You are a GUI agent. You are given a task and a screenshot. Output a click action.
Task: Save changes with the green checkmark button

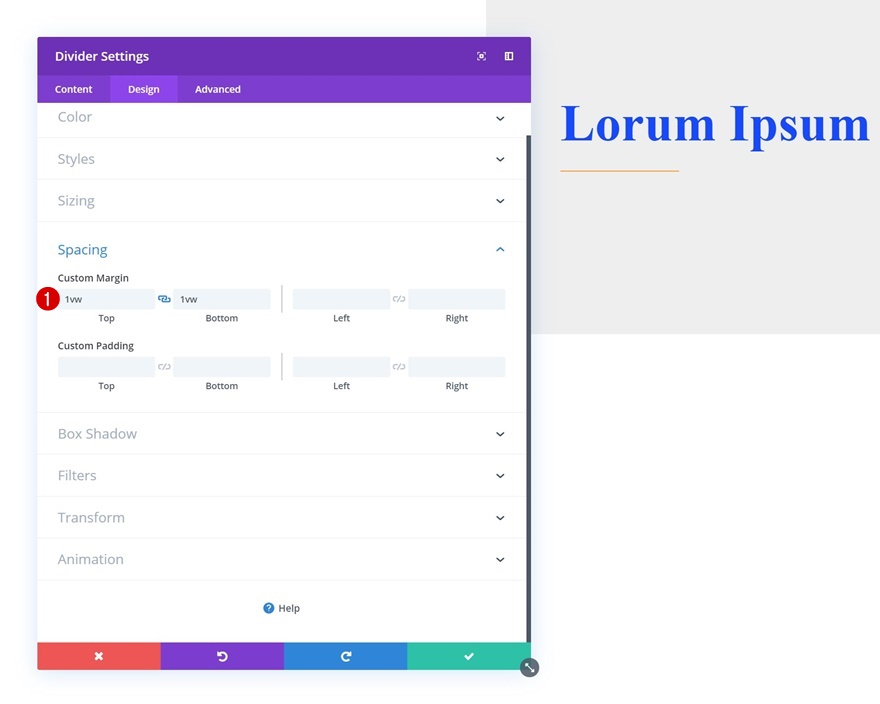469,656
